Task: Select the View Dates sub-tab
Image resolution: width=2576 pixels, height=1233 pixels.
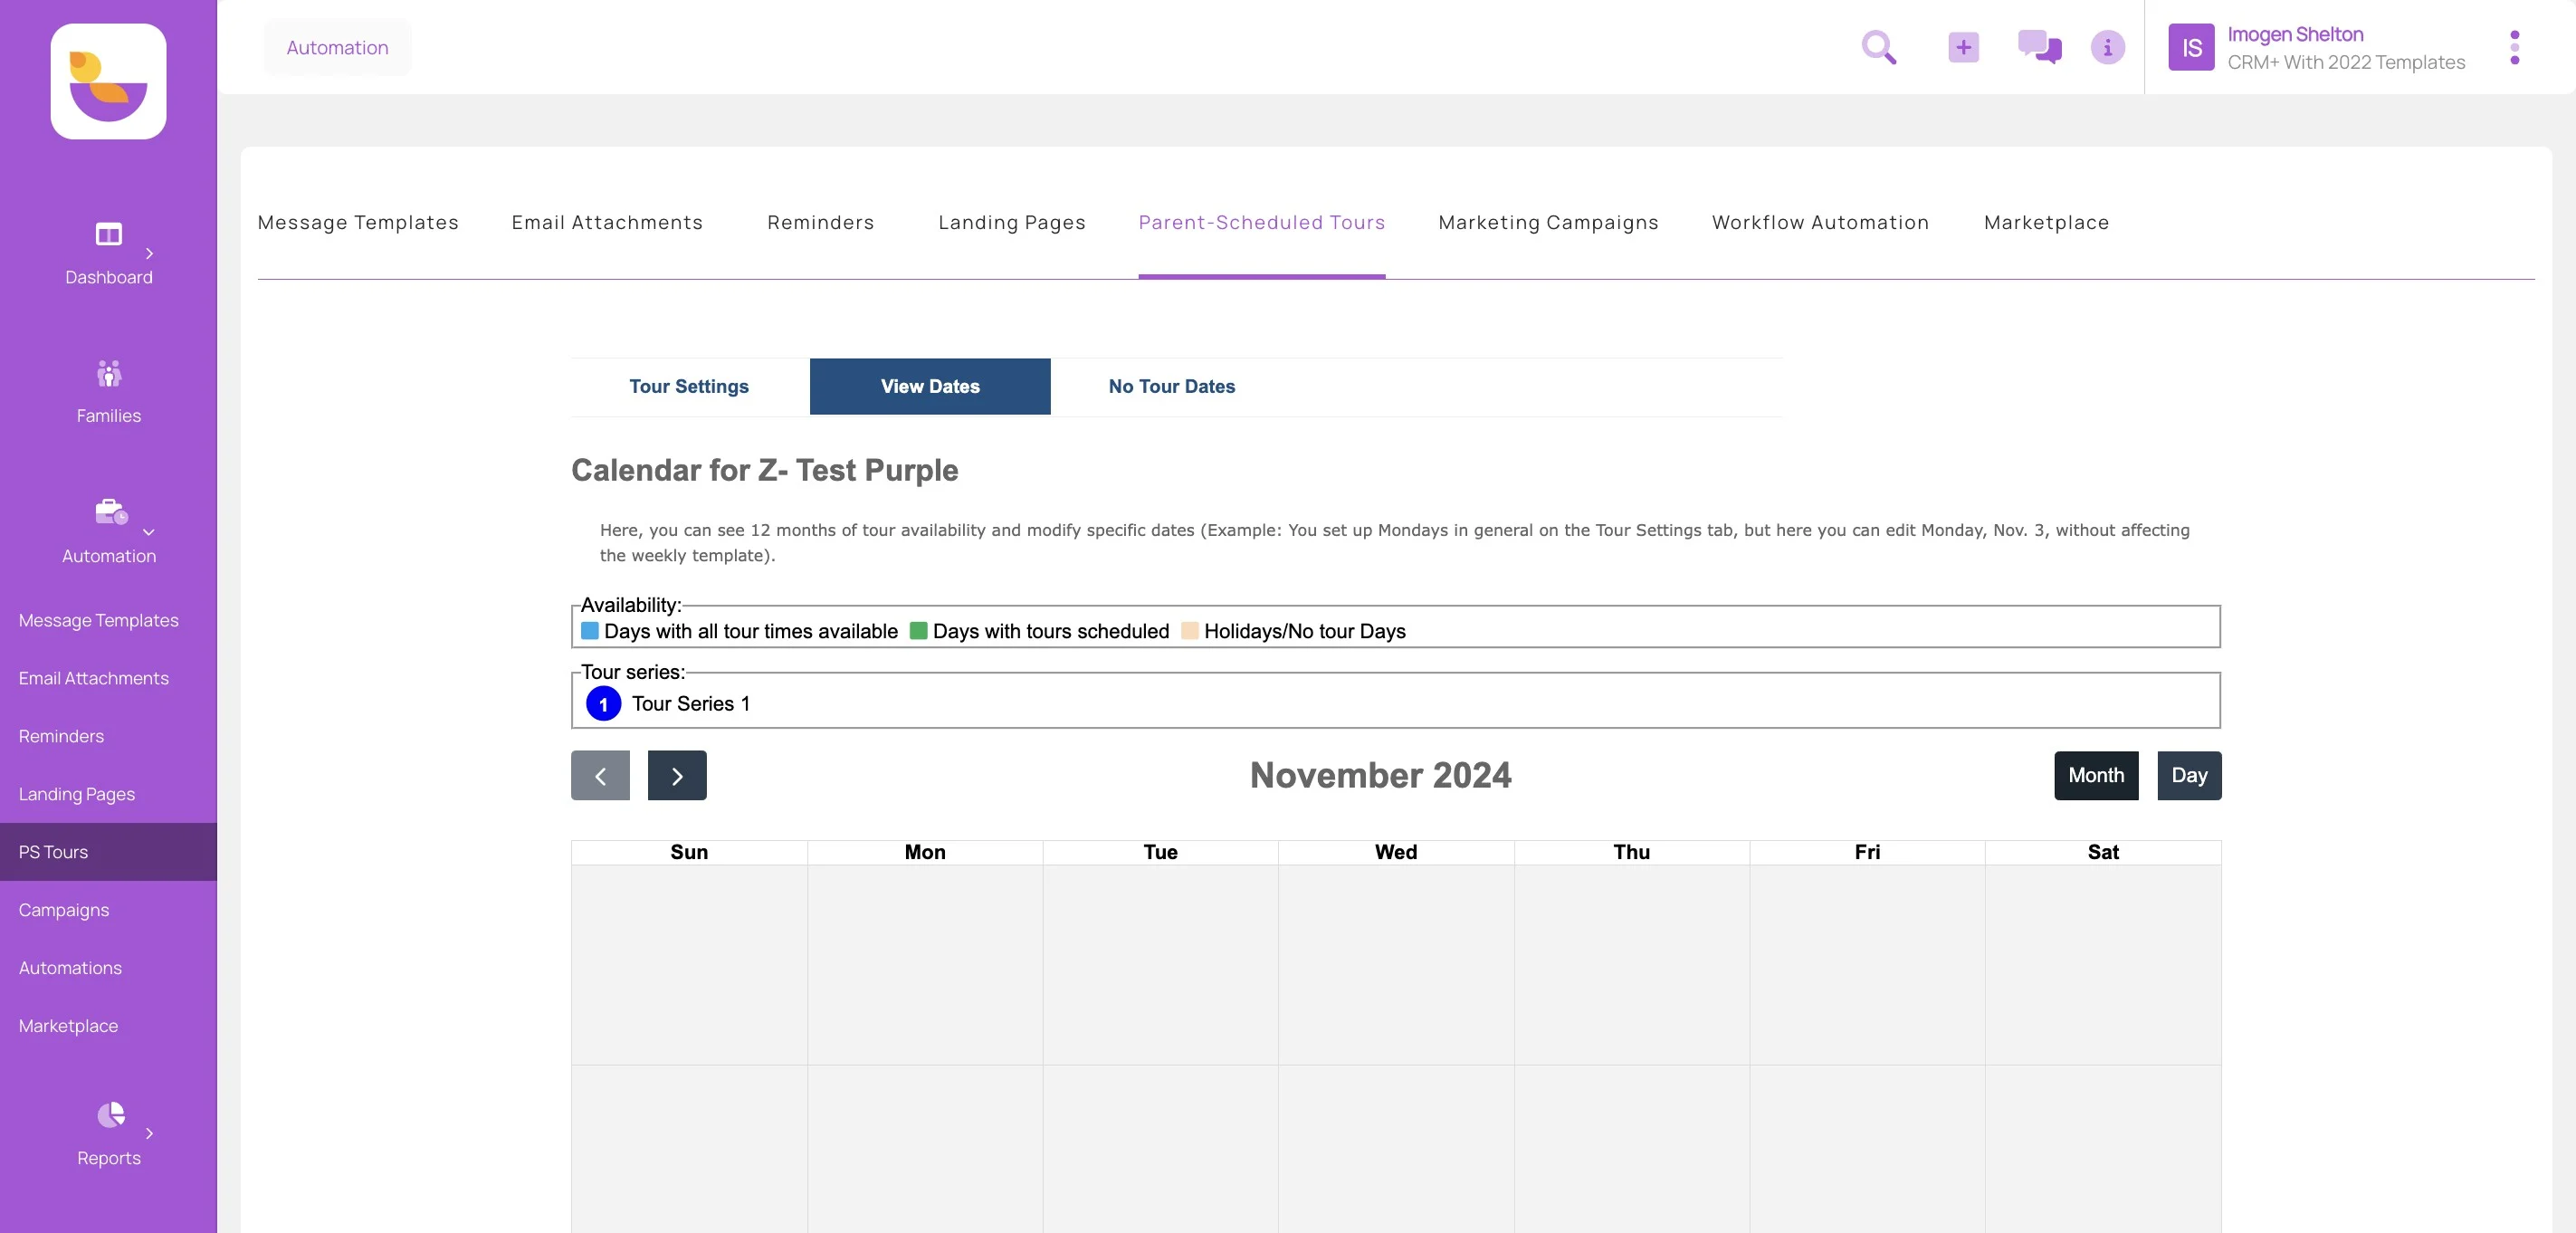Action: [x=930, y=387]
